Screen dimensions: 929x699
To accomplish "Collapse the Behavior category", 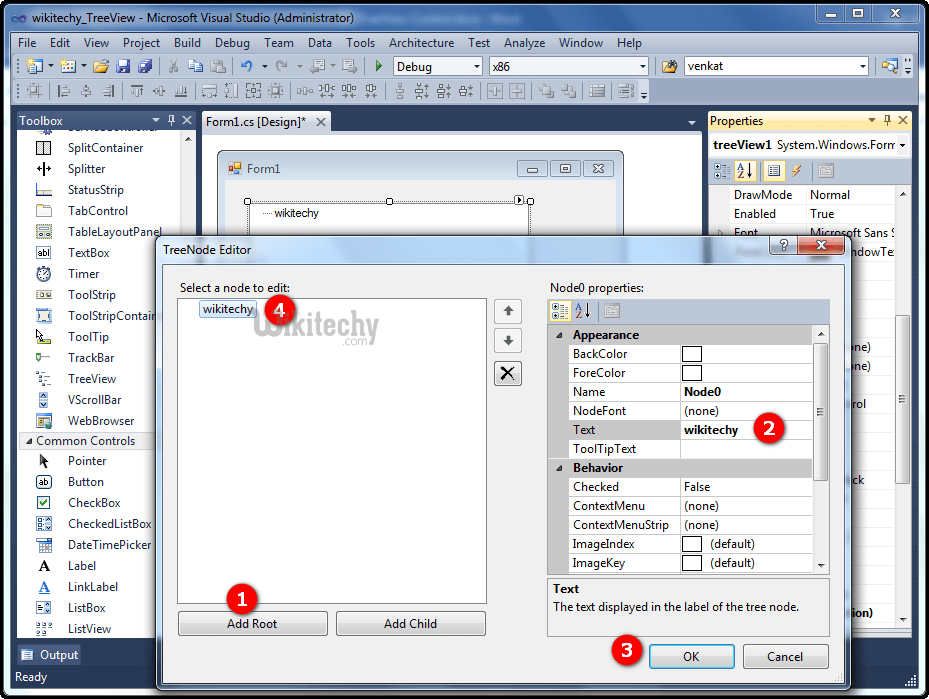I will (x=559, y=468).
